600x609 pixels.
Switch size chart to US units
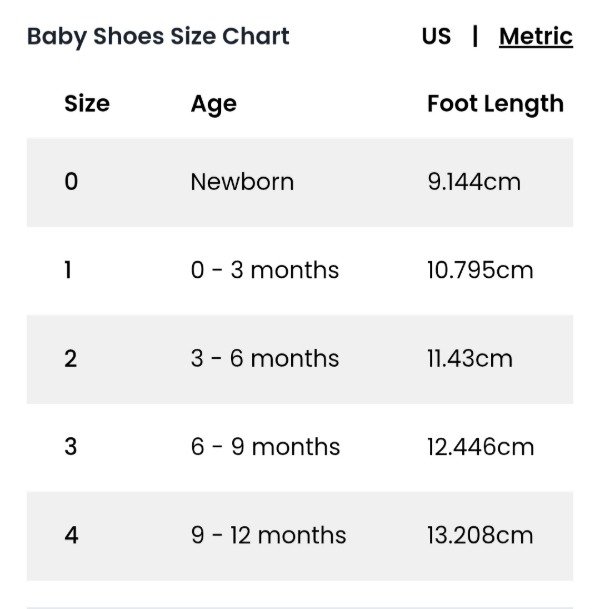tap(436, 37)
